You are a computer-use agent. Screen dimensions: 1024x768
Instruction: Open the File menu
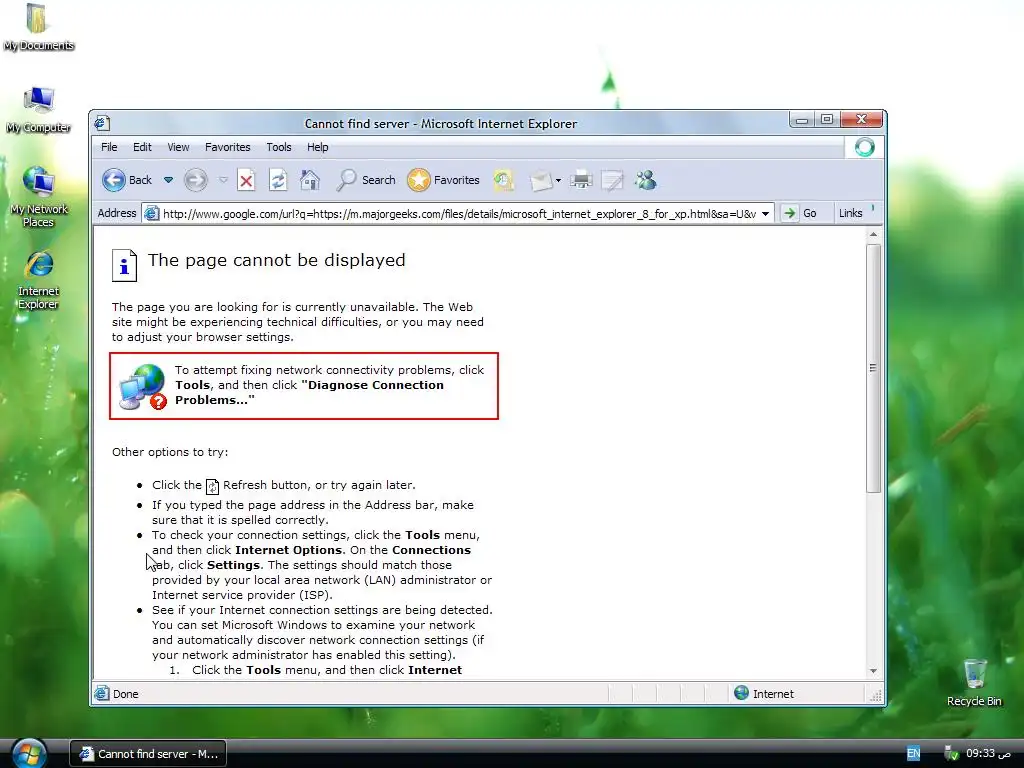point(109,147)
